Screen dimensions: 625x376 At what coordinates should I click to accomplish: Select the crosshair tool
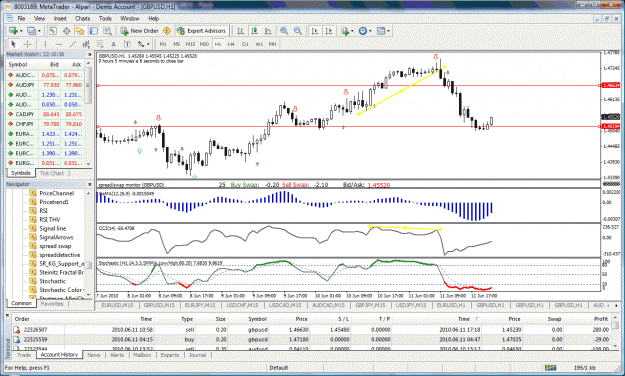click(28, 44)
